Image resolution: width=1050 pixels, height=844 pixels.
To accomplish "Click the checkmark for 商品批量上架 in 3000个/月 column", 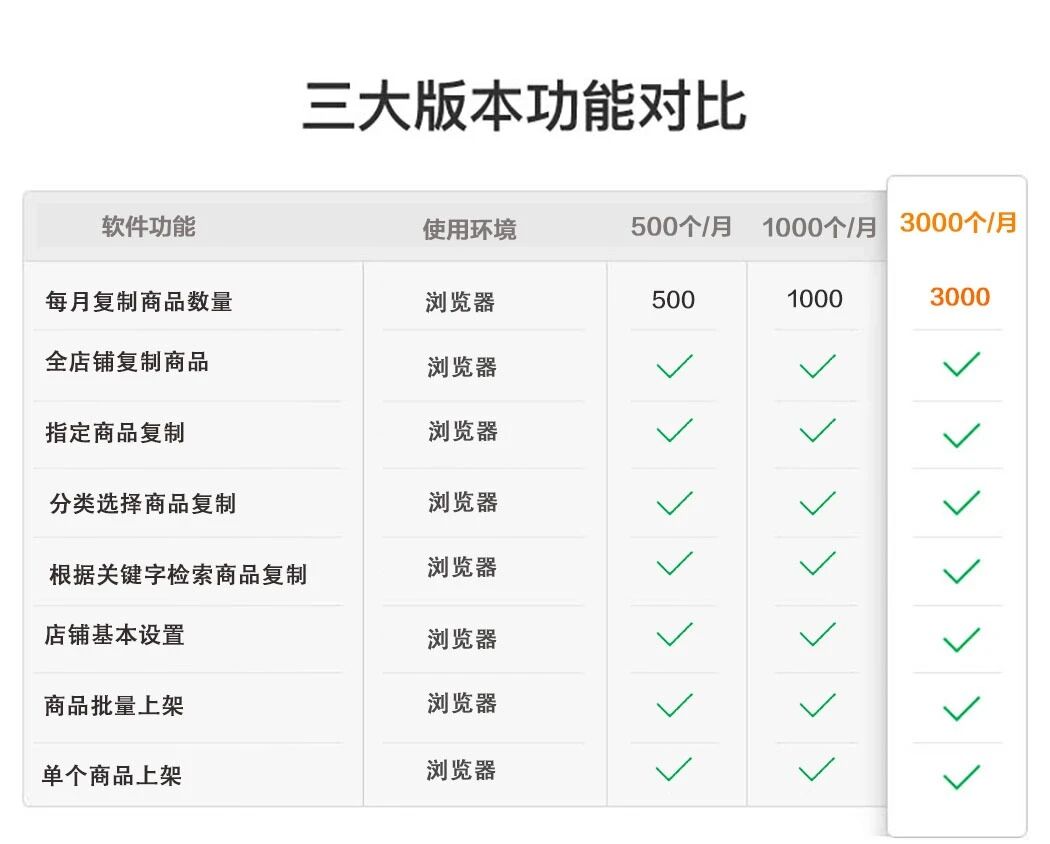I will pyautogui.click(x=956, y=704).
